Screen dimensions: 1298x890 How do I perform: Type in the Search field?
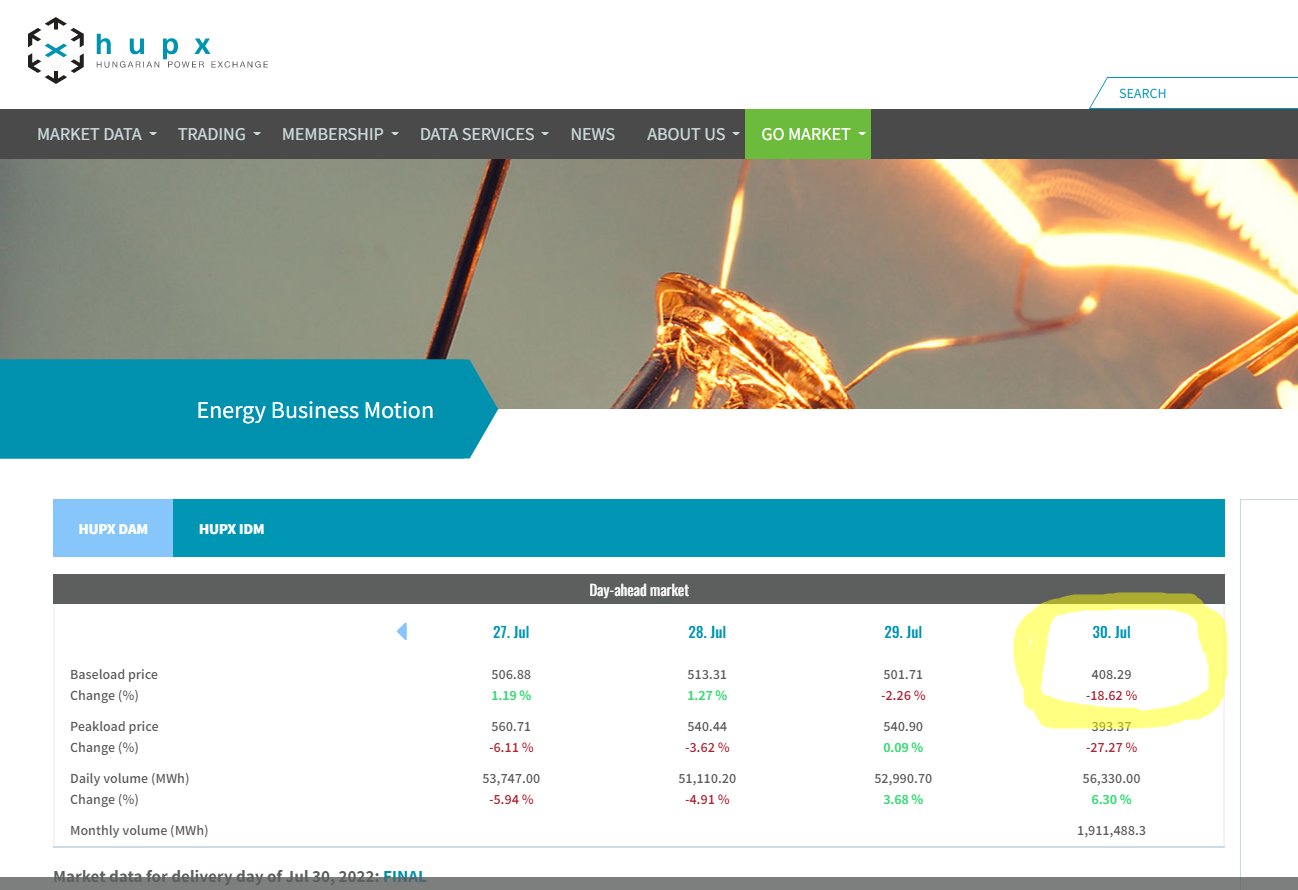pos(1200,93)
